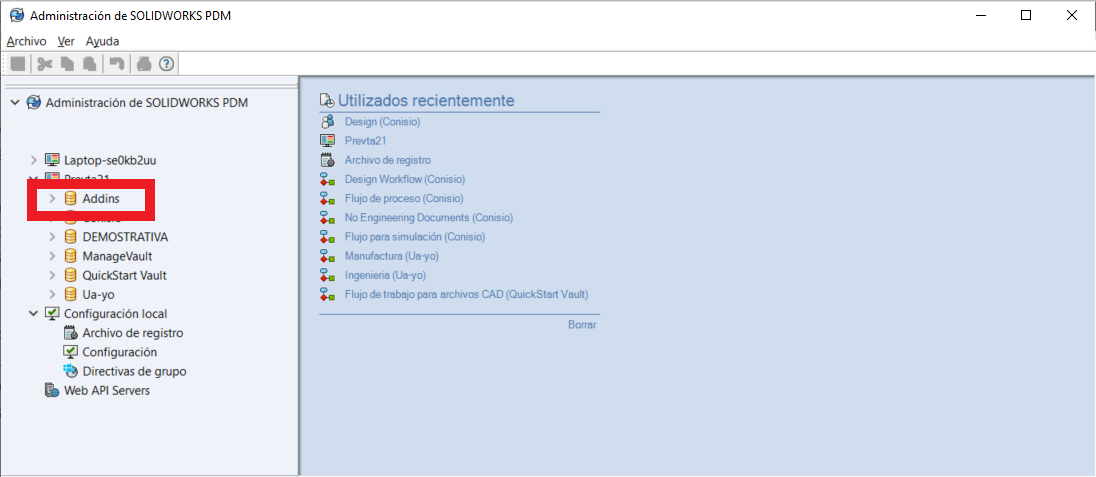The height and width of the screenshot is (477, 1096).
Task: Select Web API Servers in the tree
Action: click(x=107, y=390)
